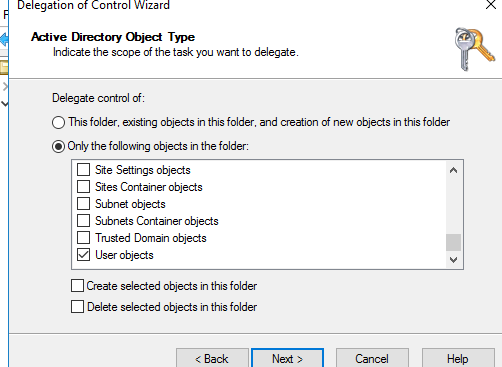Uncheck the User objects checkbox
The image size is (502, 367).
(x=83, y=255)
